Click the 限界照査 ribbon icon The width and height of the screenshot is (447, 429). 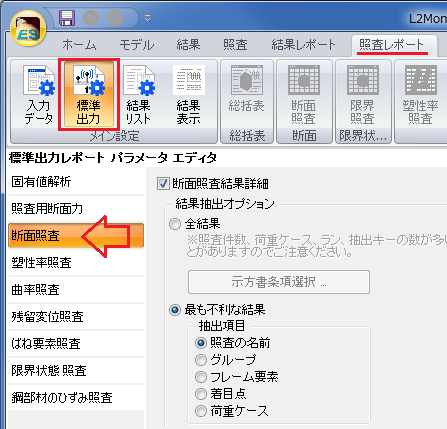tap(363, 95)
